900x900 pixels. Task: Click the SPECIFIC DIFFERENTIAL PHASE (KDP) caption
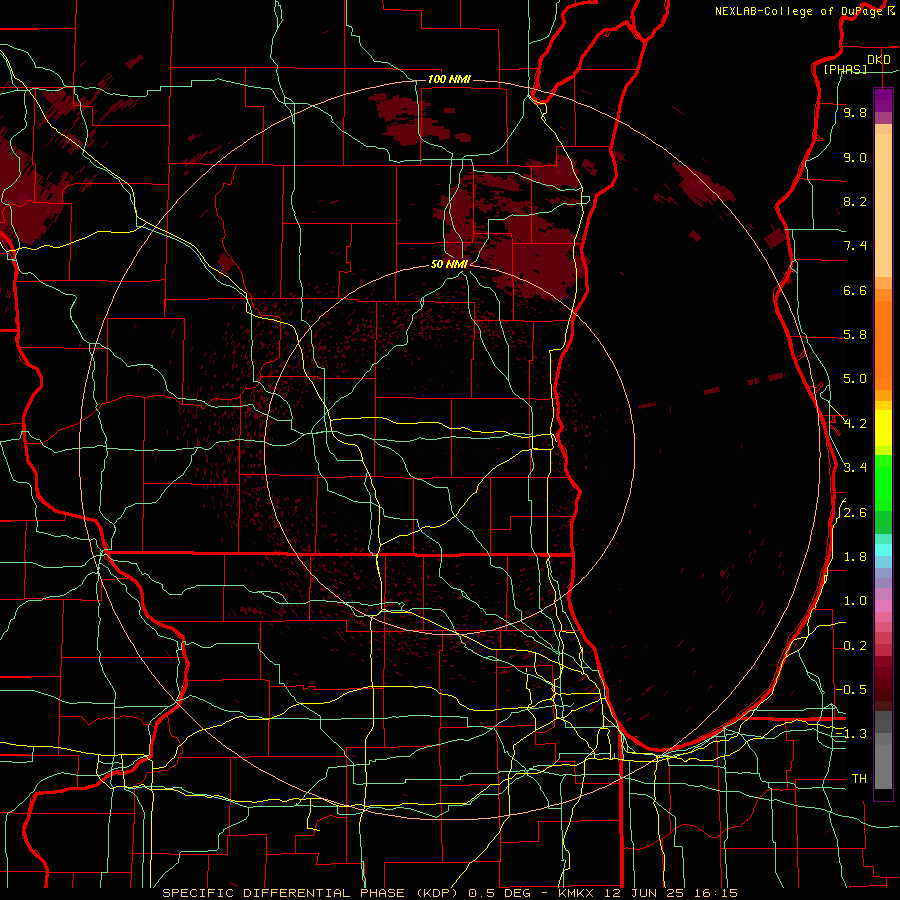pos(312,893)
